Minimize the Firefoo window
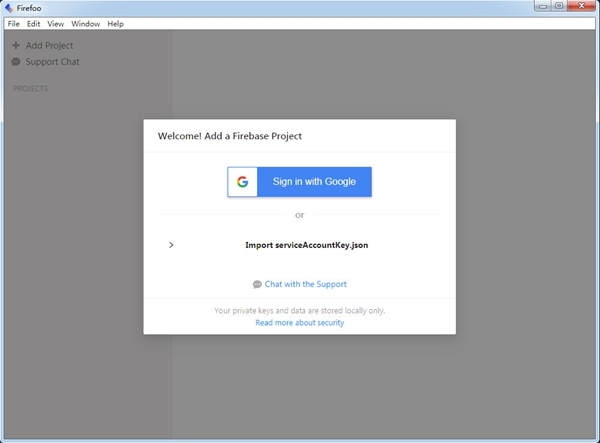 (x=543, y=6)
